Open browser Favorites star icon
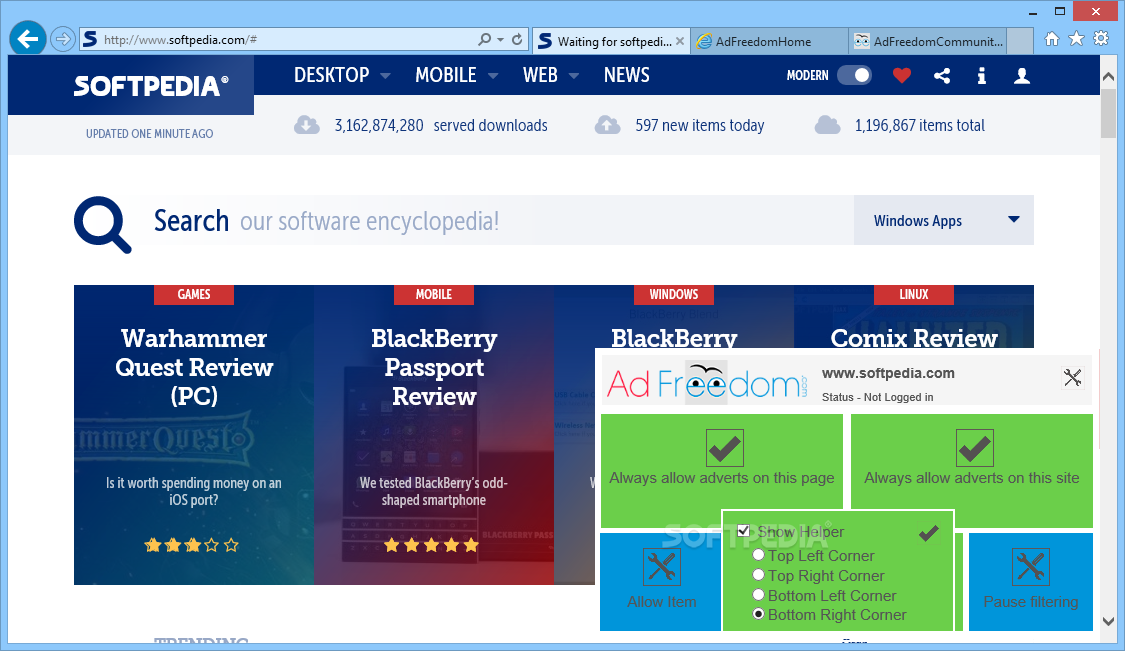The width and height of the screenshot is (1125, 651). click(1076, 39)
